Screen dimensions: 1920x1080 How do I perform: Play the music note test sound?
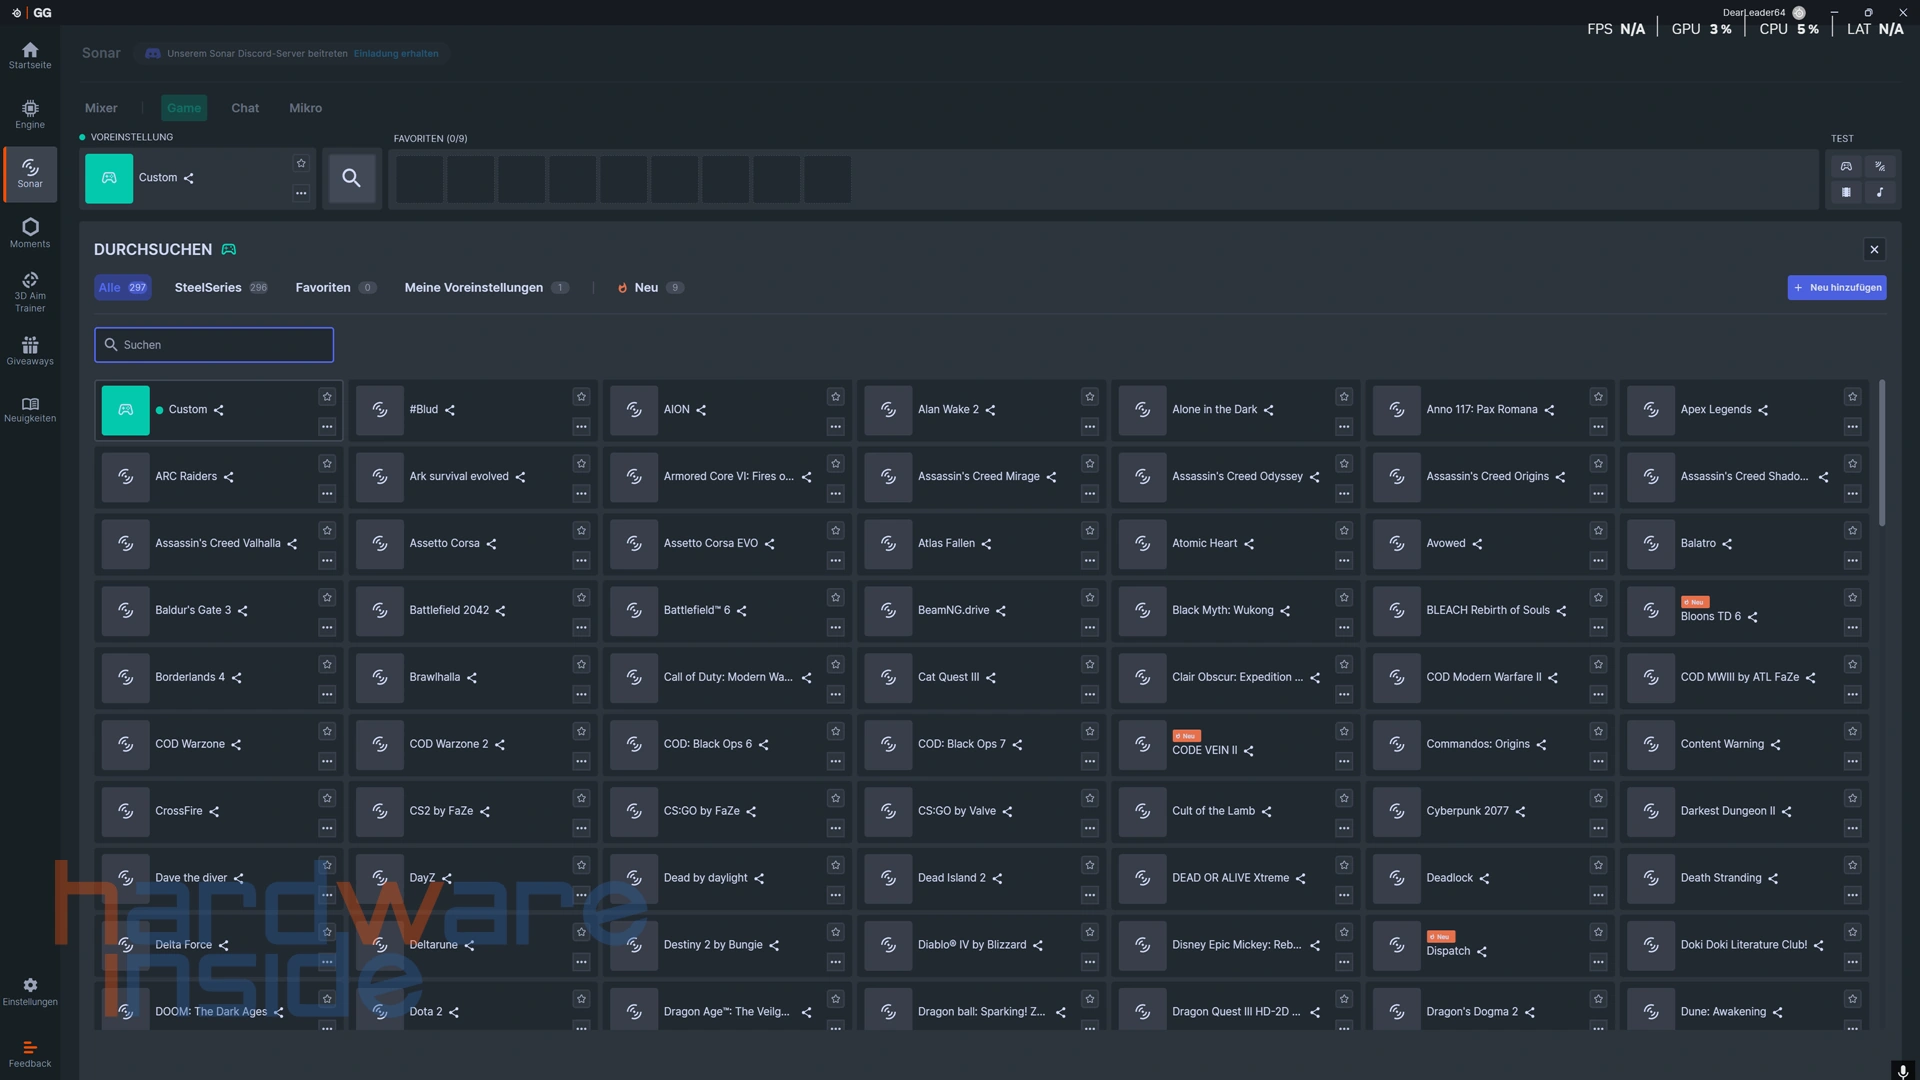point(1879,192)
